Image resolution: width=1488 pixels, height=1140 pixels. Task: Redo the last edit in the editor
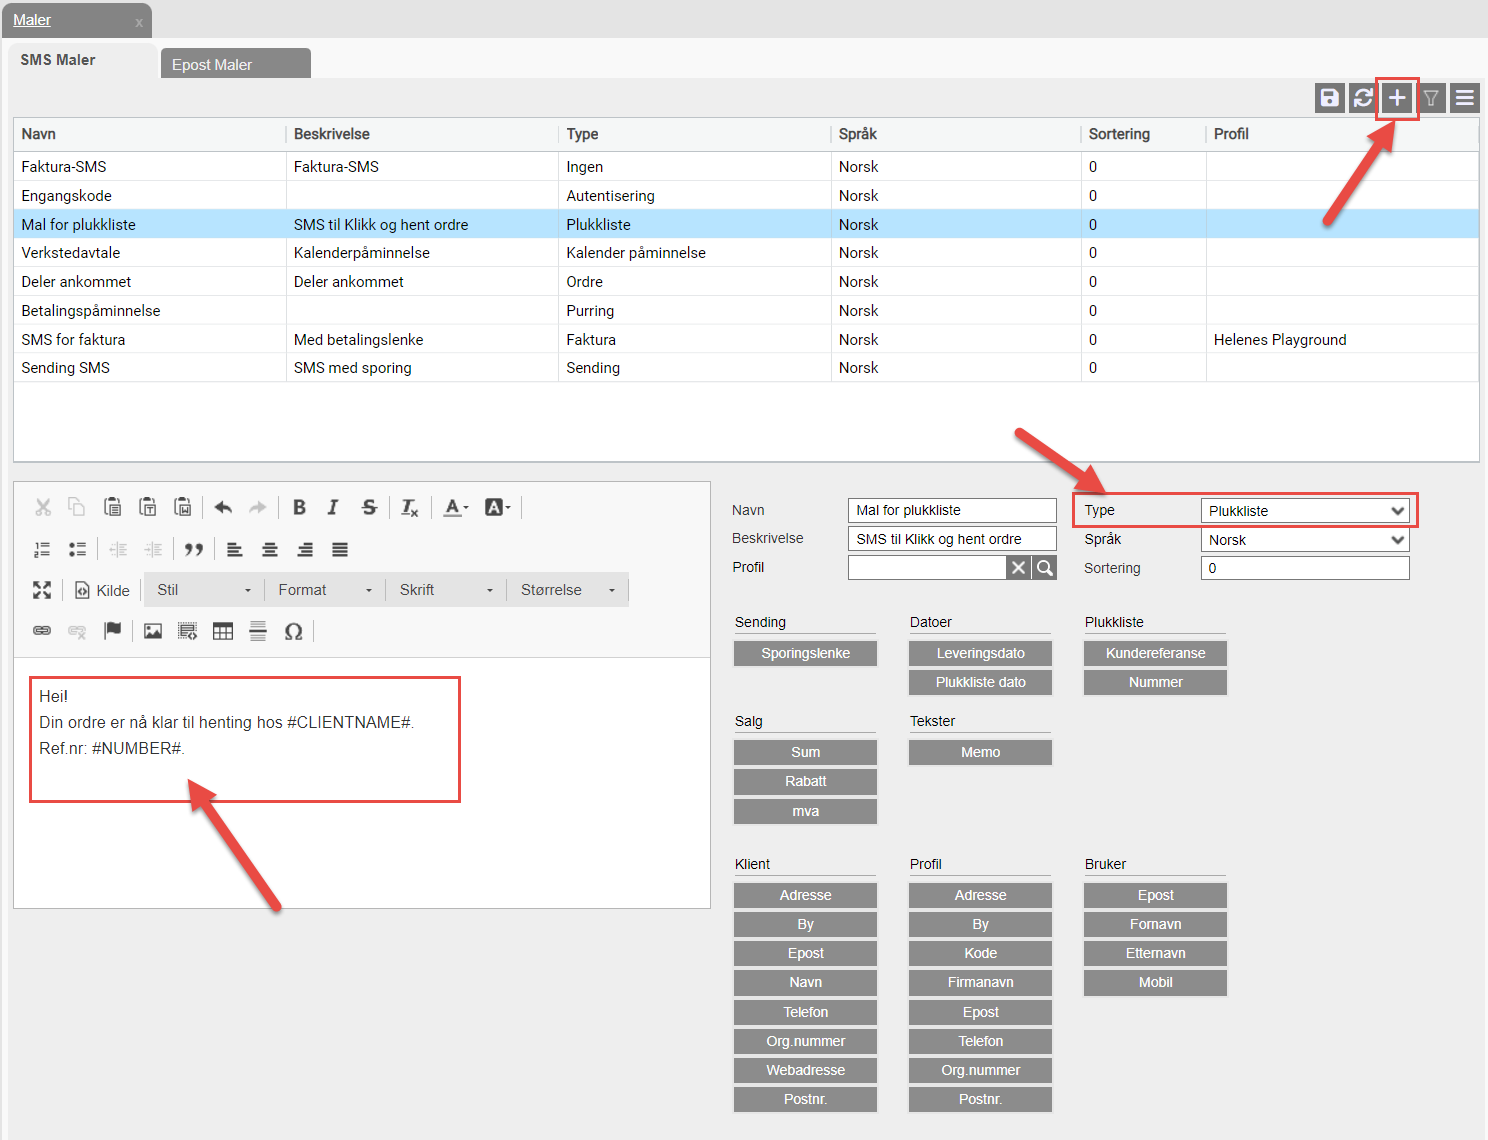(258, 507)
